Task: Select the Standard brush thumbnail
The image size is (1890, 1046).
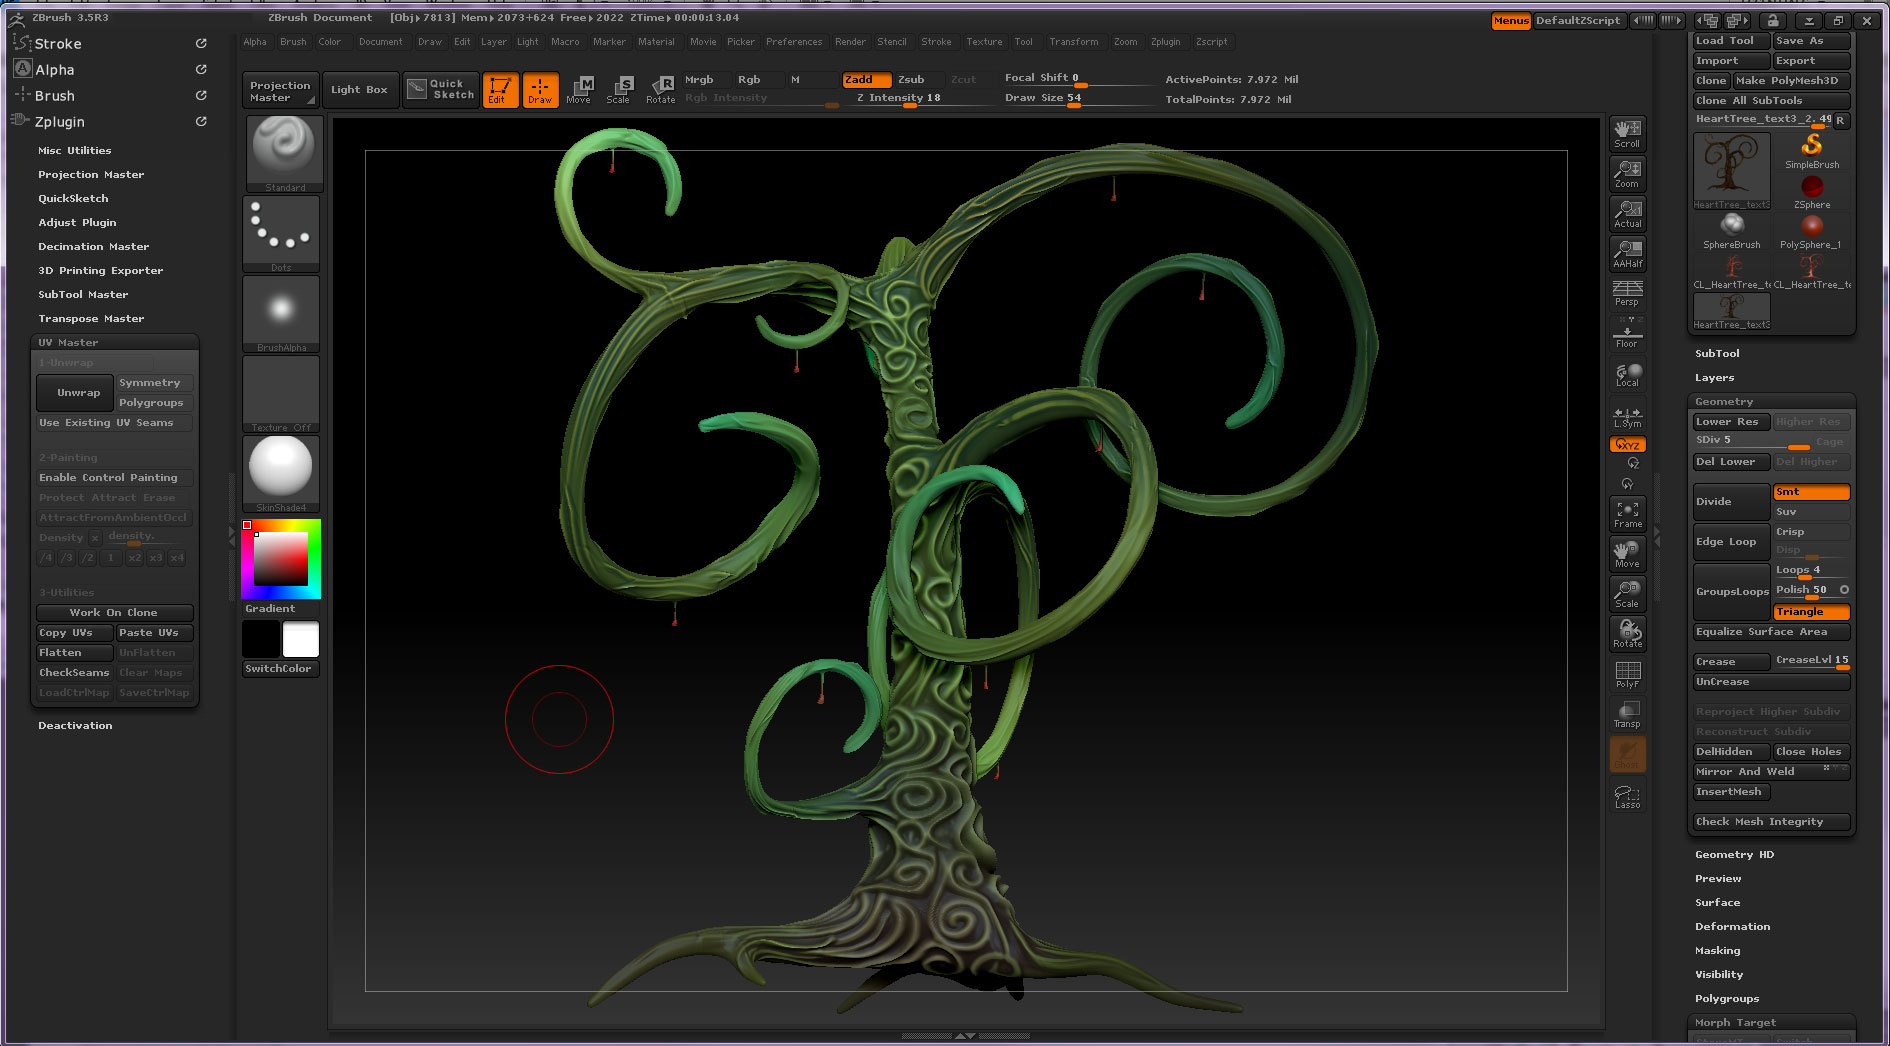Action: 284,150
